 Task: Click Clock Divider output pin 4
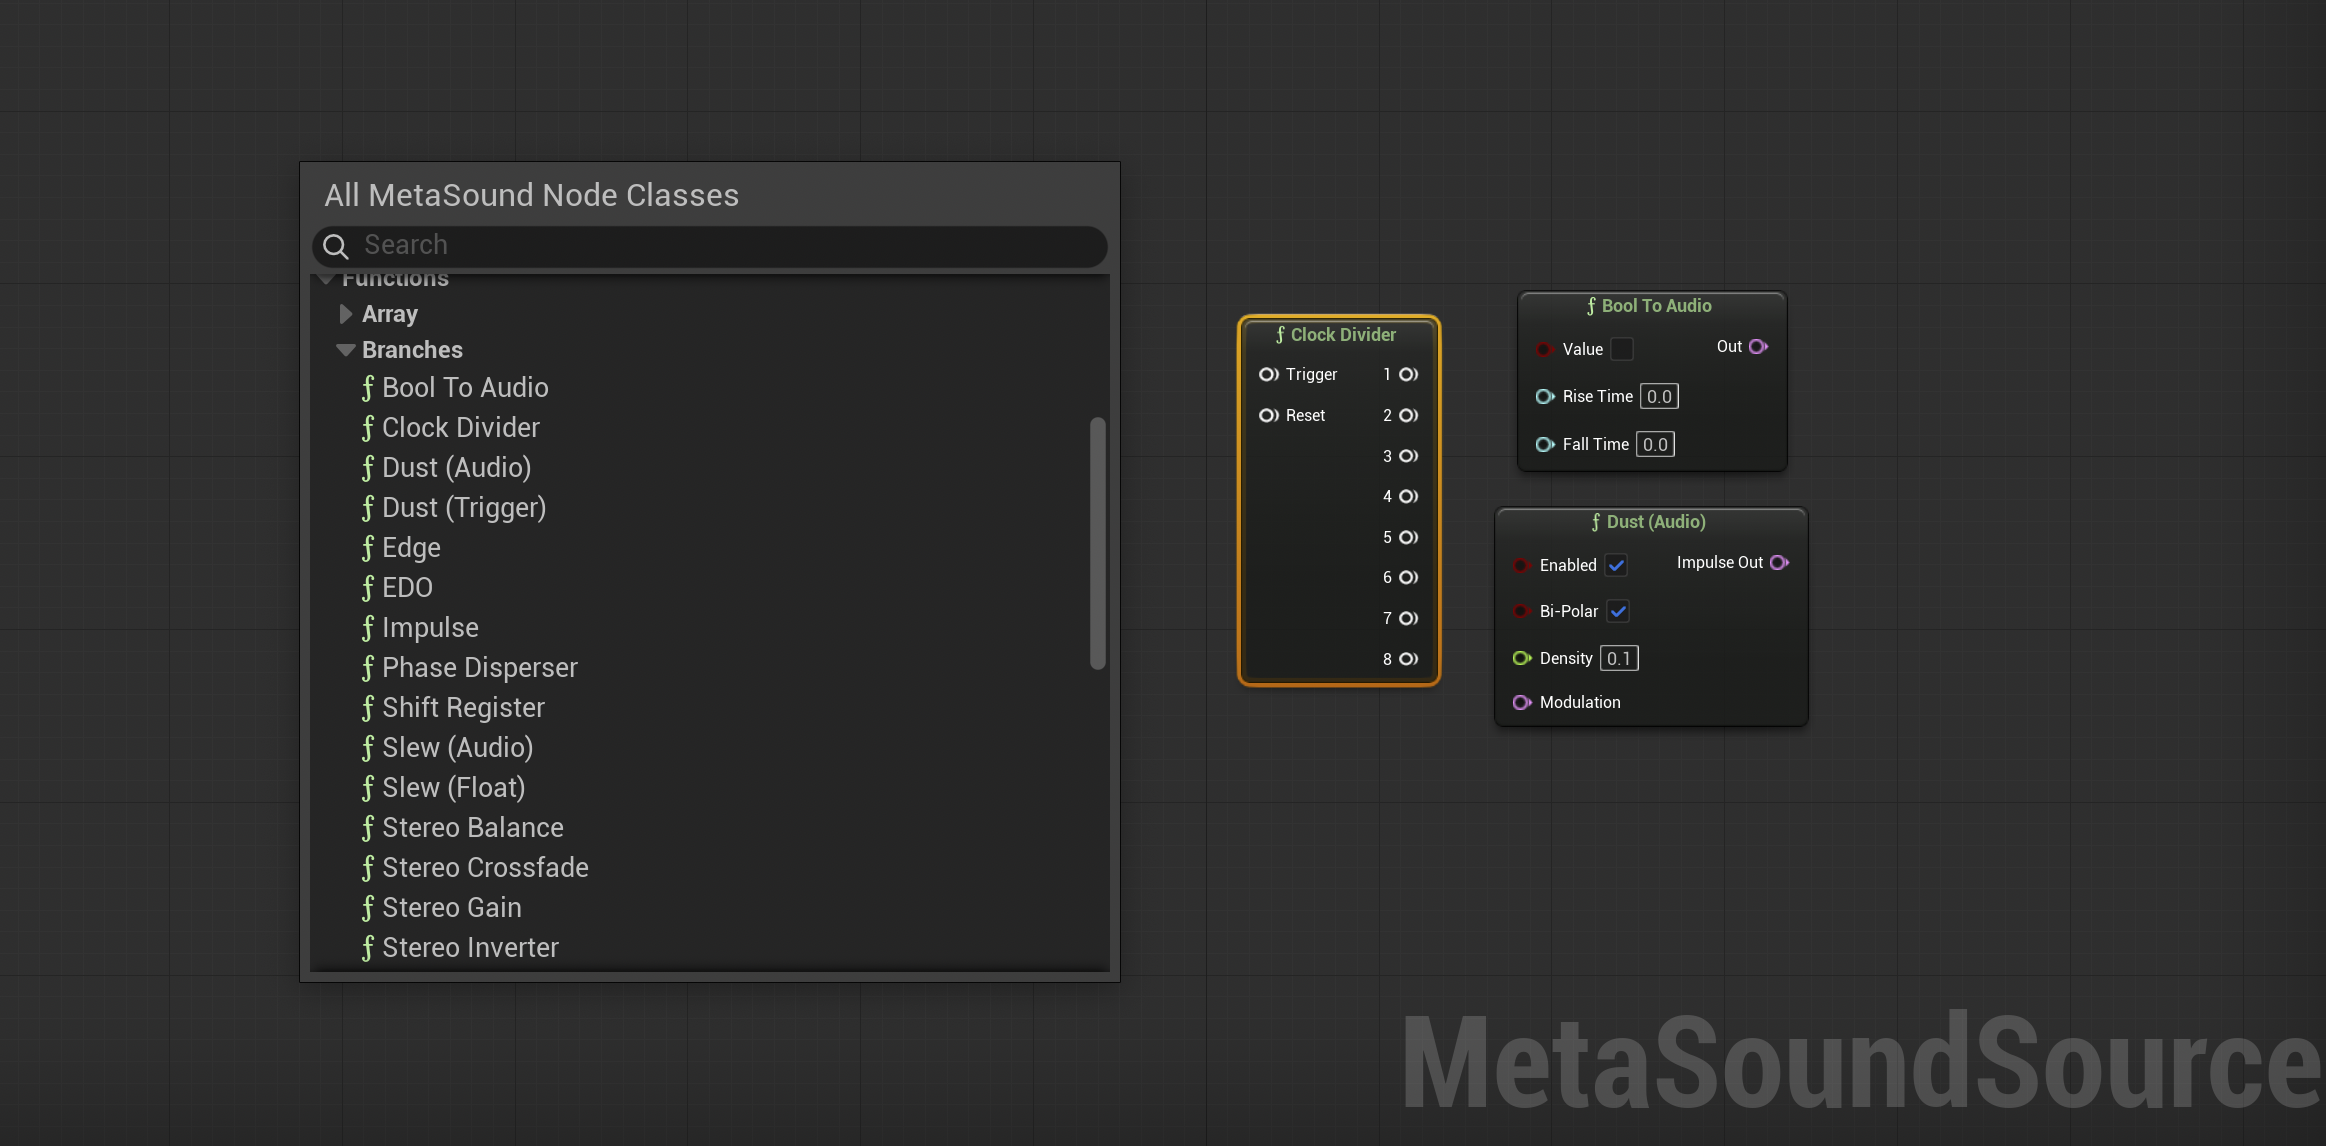(1408, 496)
